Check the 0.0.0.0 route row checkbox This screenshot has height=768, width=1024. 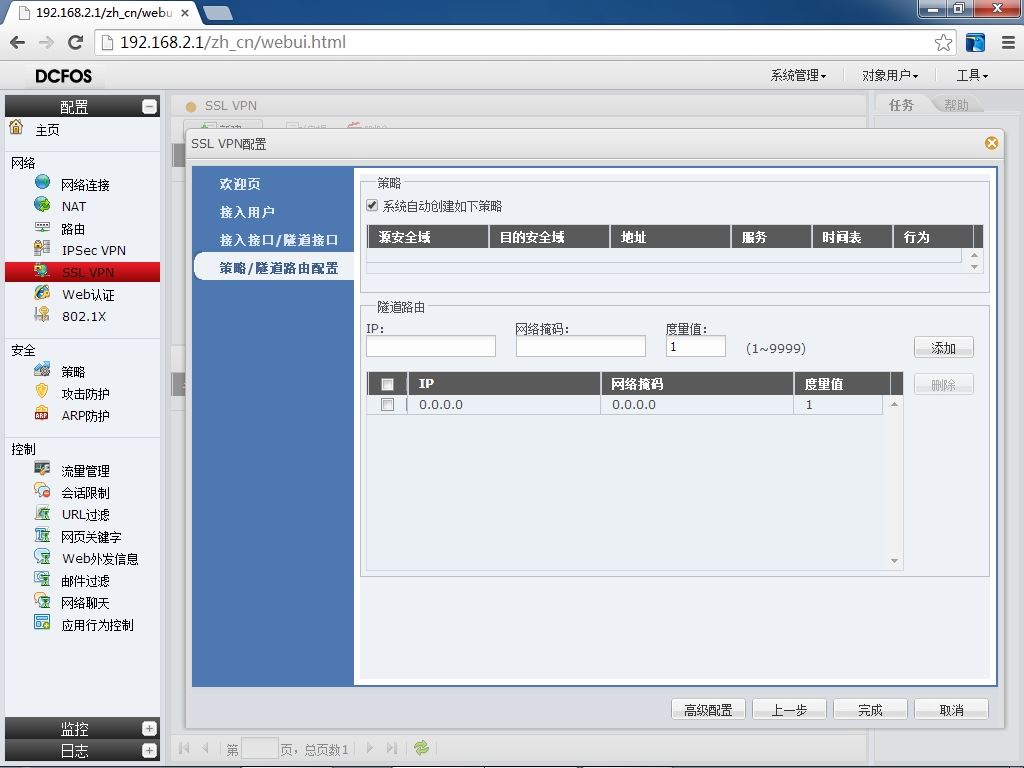pos(387,405)
